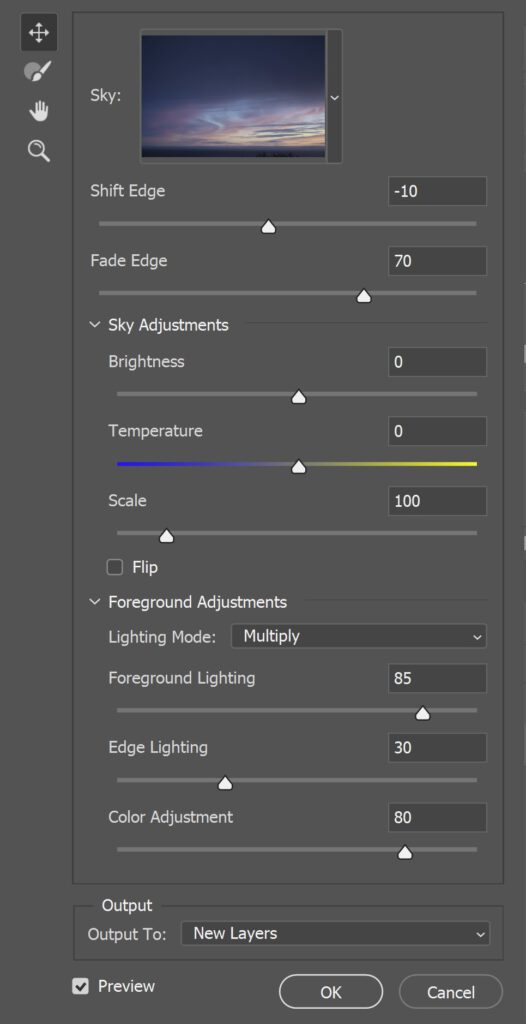Screen dimensions: 526x1024
Task: Click the Fade Edge slider handle
Action: point(364,296)
